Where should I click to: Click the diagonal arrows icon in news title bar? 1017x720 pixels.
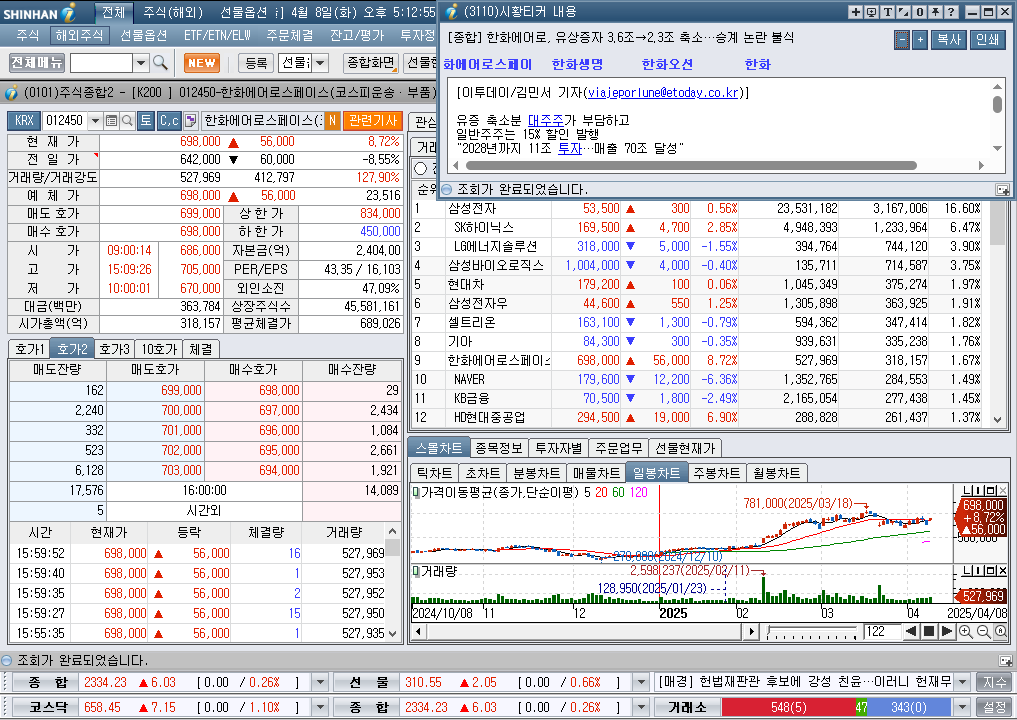903,12
